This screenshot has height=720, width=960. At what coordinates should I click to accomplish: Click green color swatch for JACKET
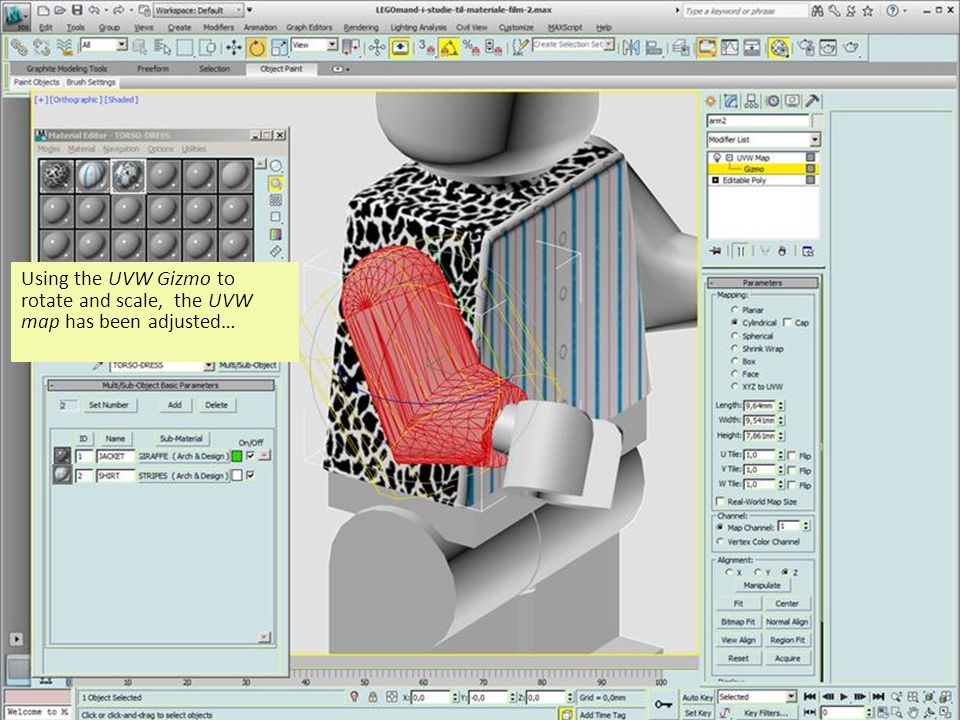pyautogui.click(x=237, y=456)
